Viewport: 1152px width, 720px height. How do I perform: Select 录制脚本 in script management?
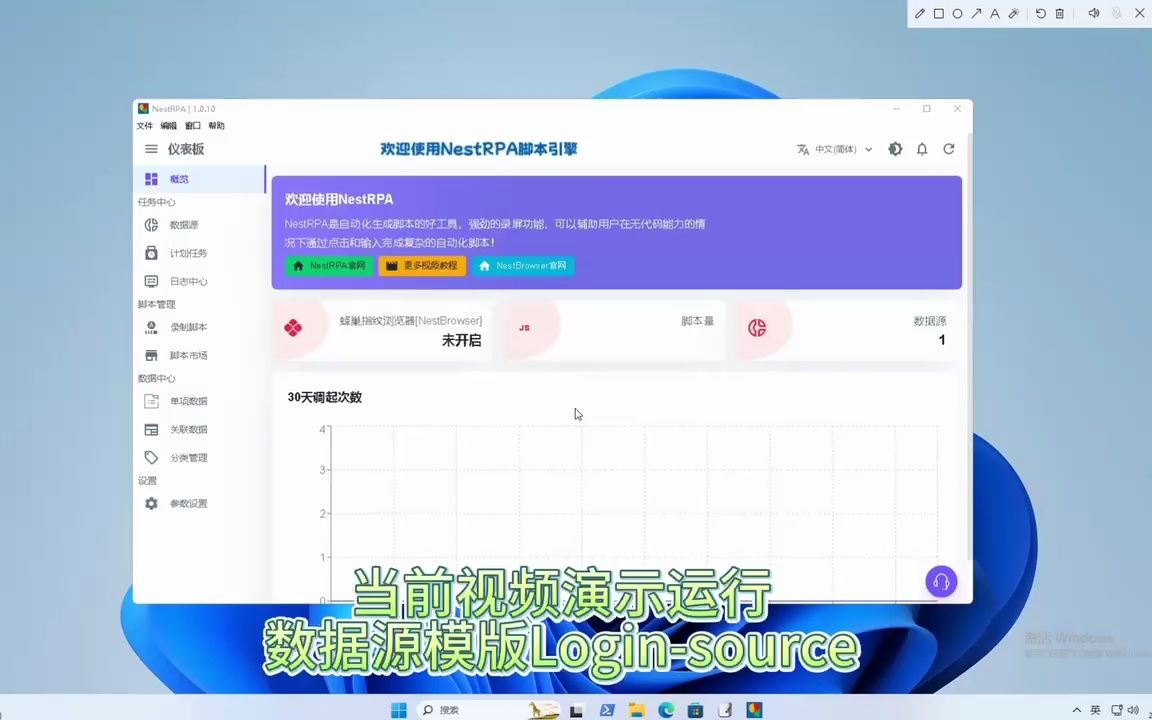coord(188,327)
